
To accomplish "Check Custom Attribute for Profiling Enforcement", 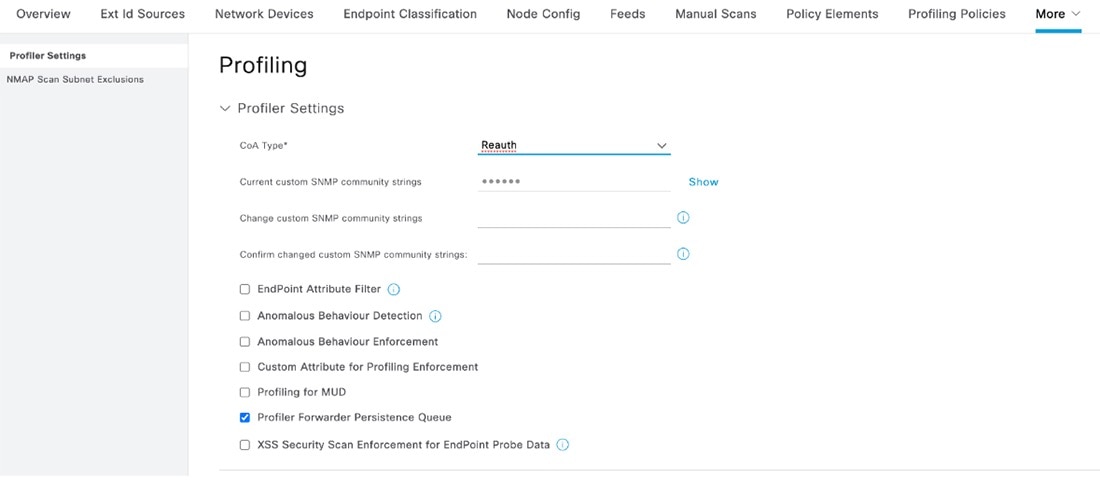I will pyautogui.click(x=245, y=367).
